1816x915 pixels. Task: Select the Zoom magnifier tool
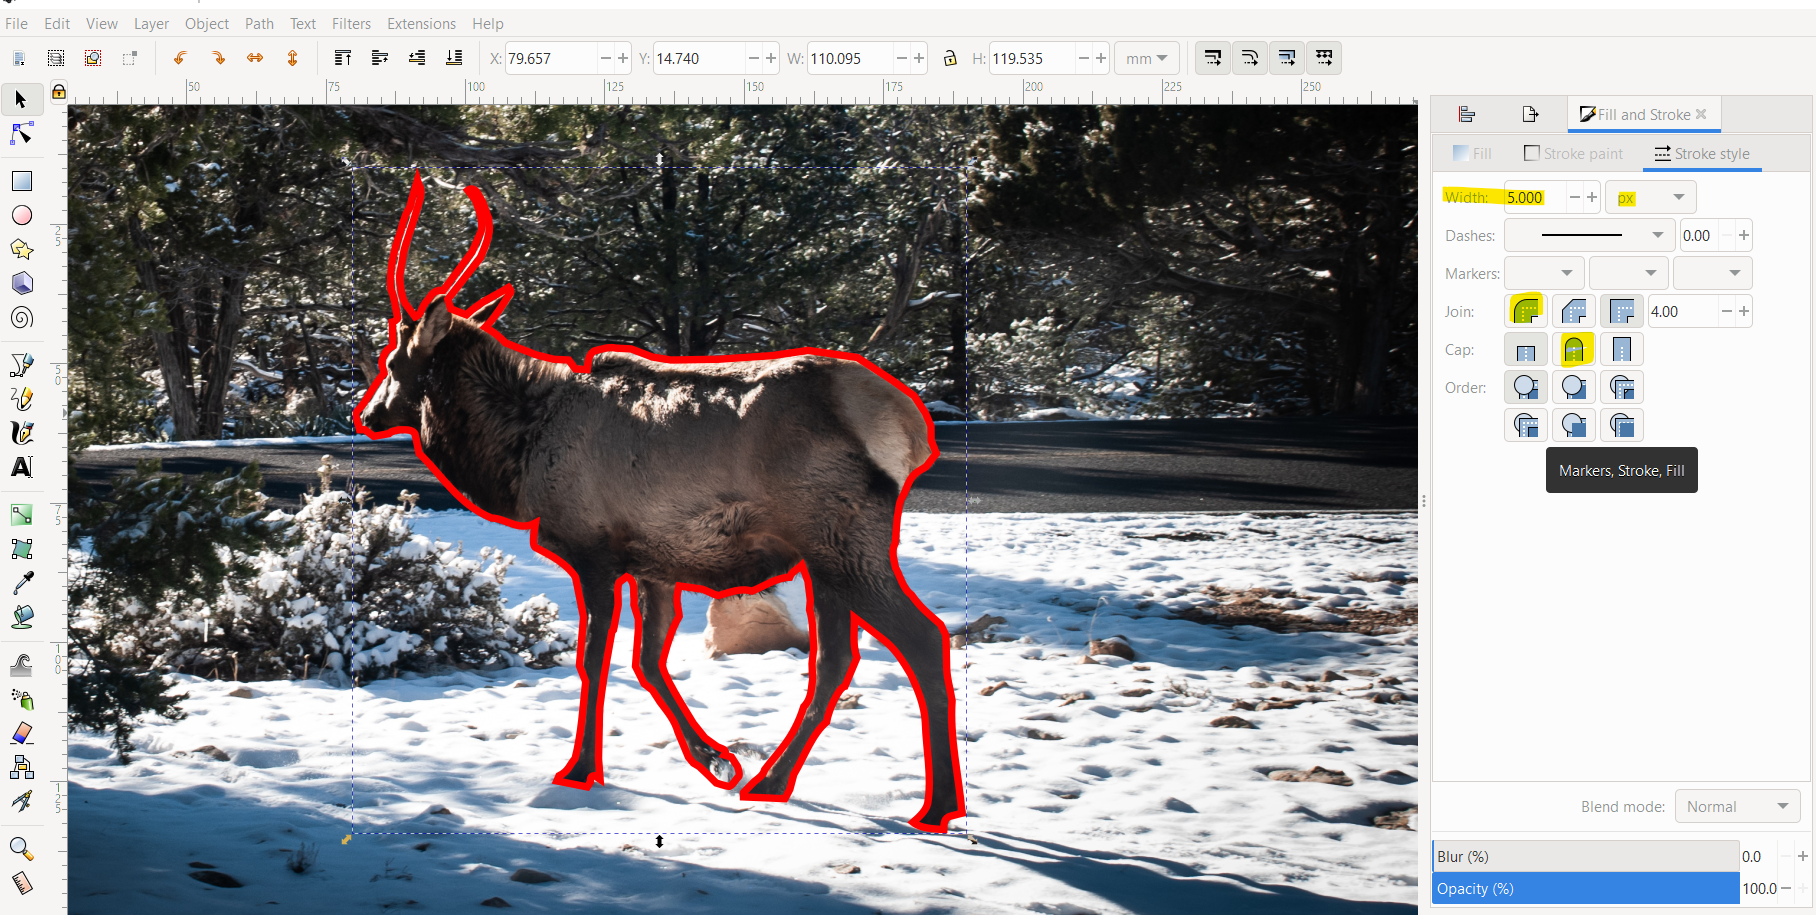tap(21, 849)
